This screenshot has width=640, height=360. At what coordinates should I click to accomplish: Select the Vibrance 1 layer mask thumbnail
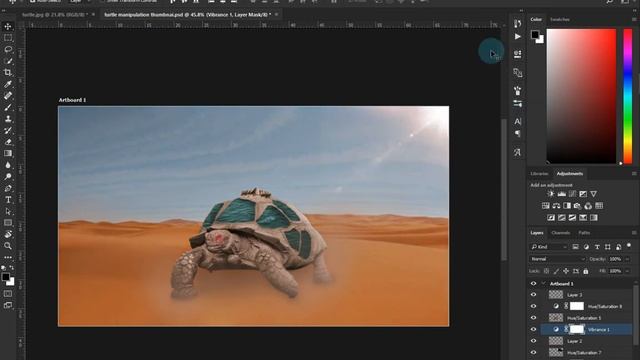[x=577, y=329]
